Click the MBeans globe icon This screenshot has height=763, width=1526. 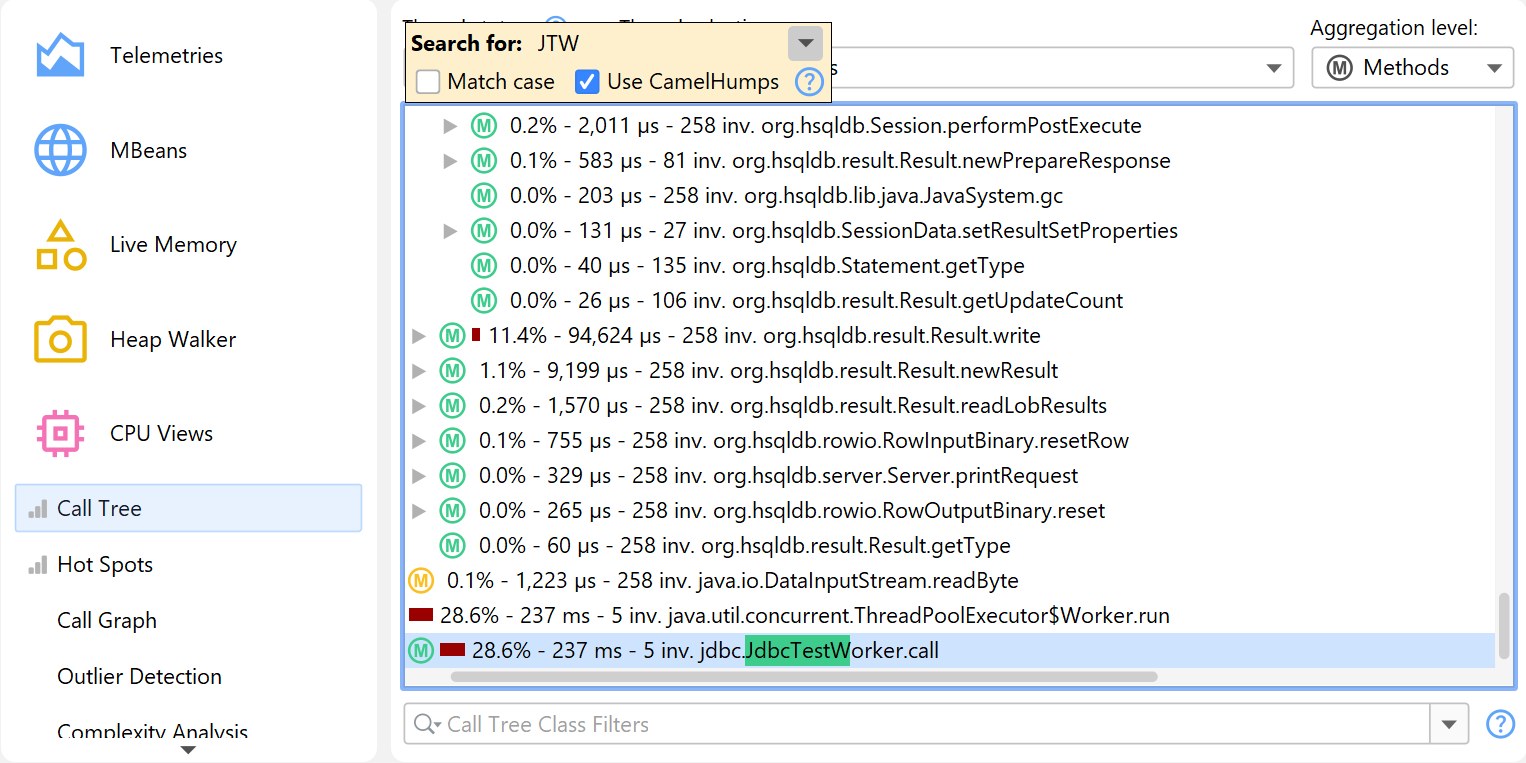[60, 151]
